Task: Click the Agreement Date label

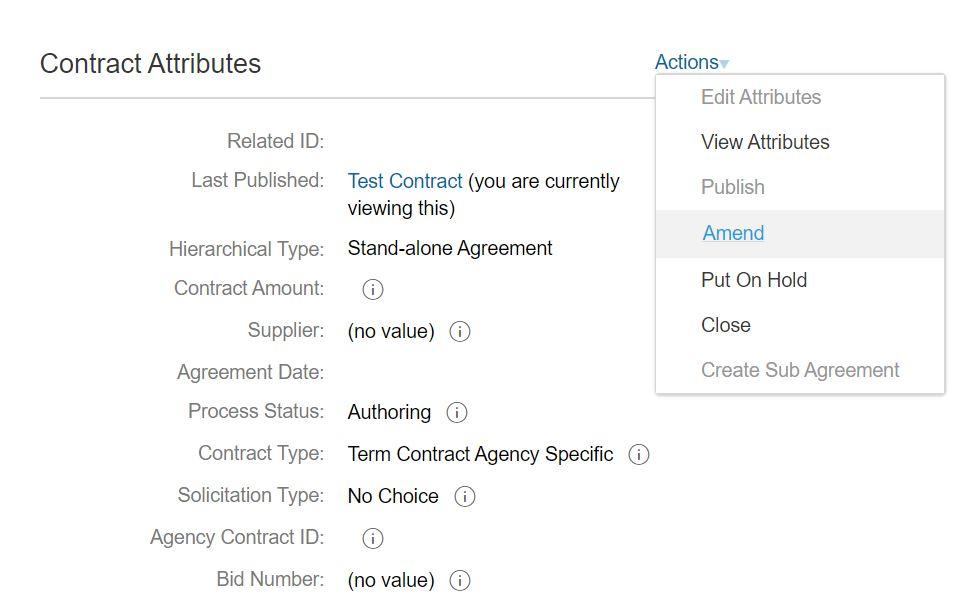Action: (250, 372)
